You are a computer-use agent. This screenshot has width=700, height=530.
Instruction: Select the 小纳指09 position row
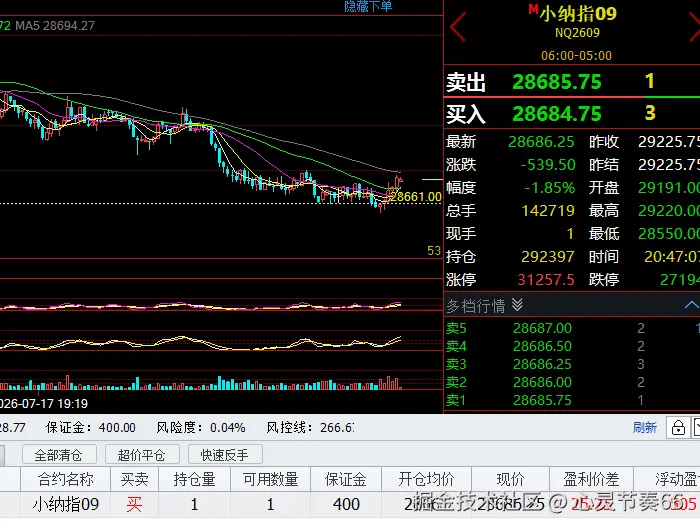click(350, 504)
